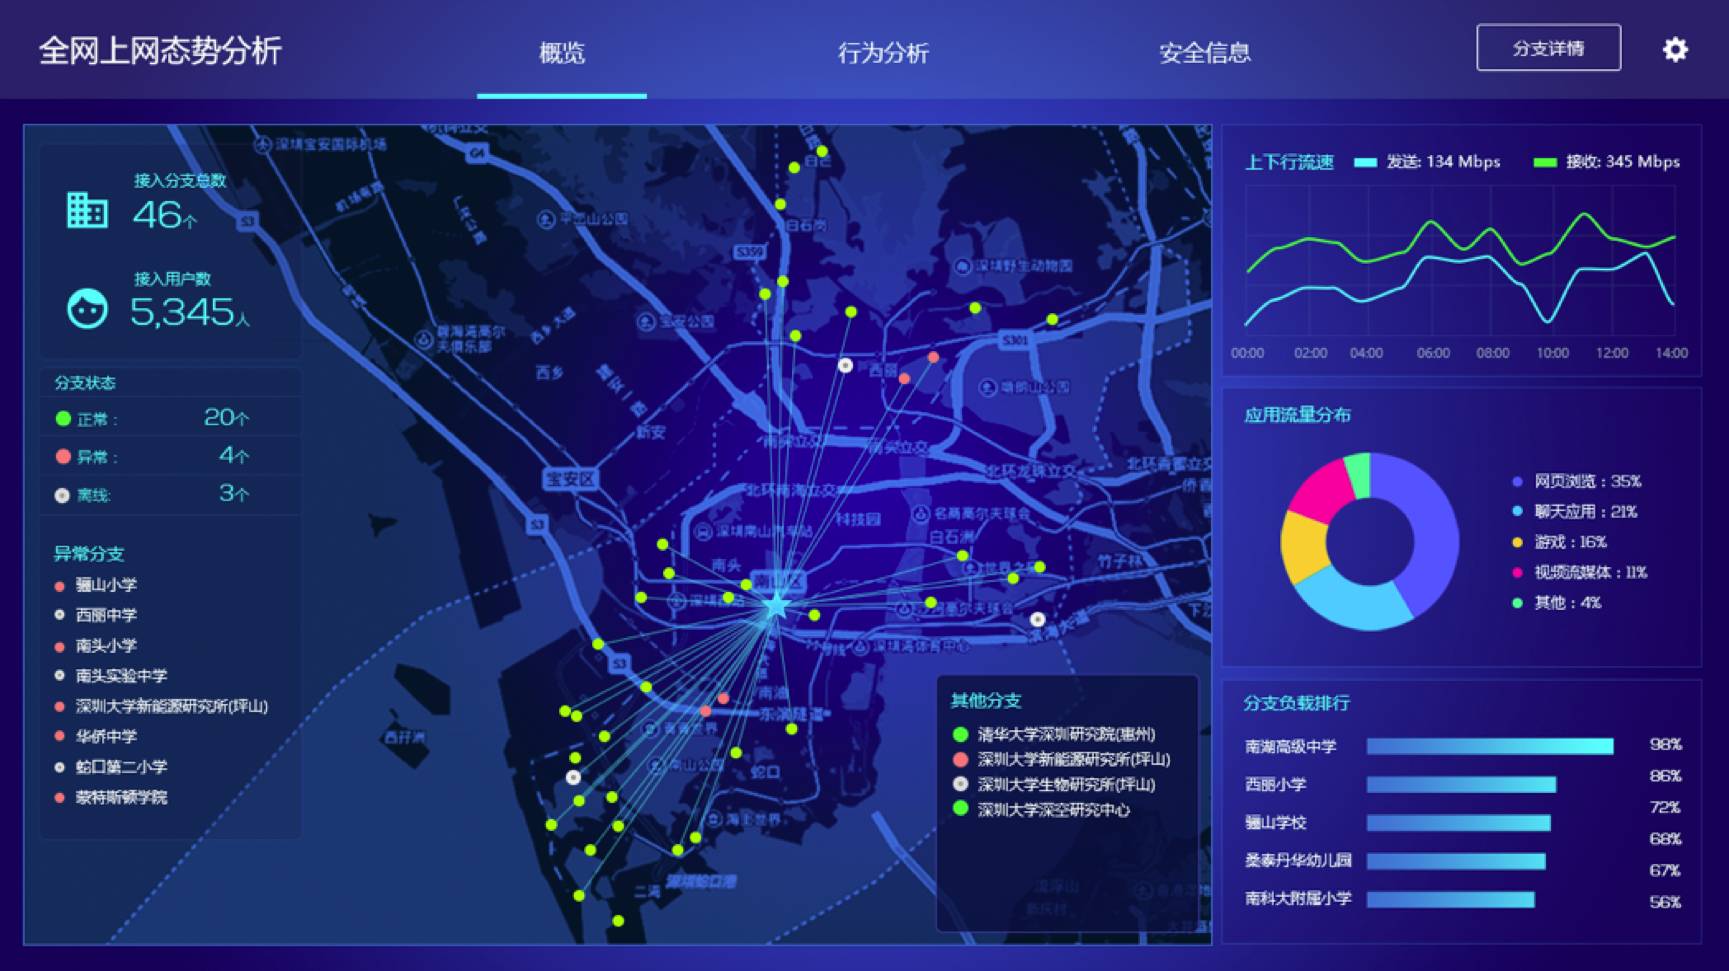The height and width of the screenshot is (971, 1729).
Task: Click the 上下行流速 chart title
Action: pyautogui.click(x=1289, y=162)
